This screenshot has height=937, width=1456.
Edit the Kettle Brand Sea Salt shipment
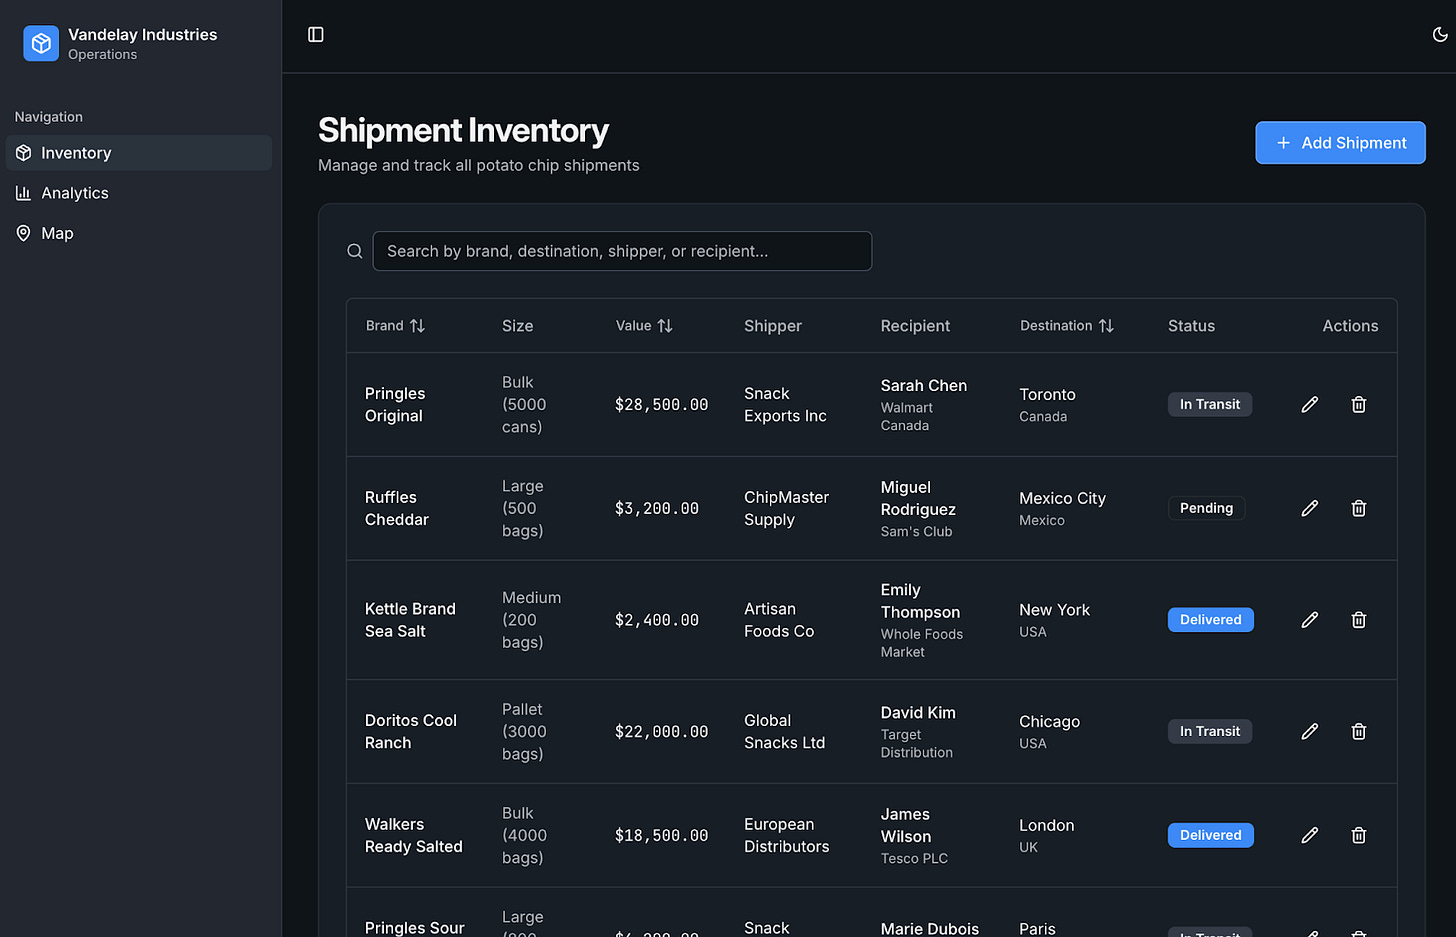click(1310, 620)
